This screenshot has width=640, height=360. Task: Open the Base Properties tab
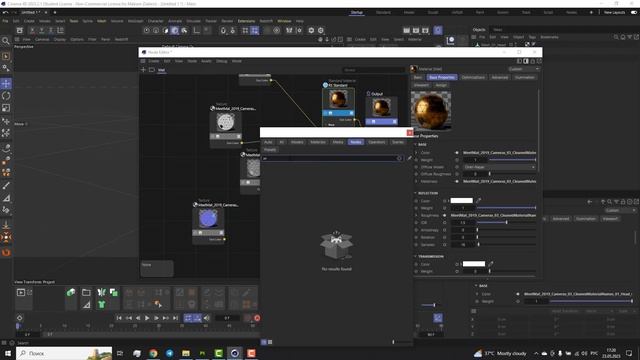click(442, 77)
